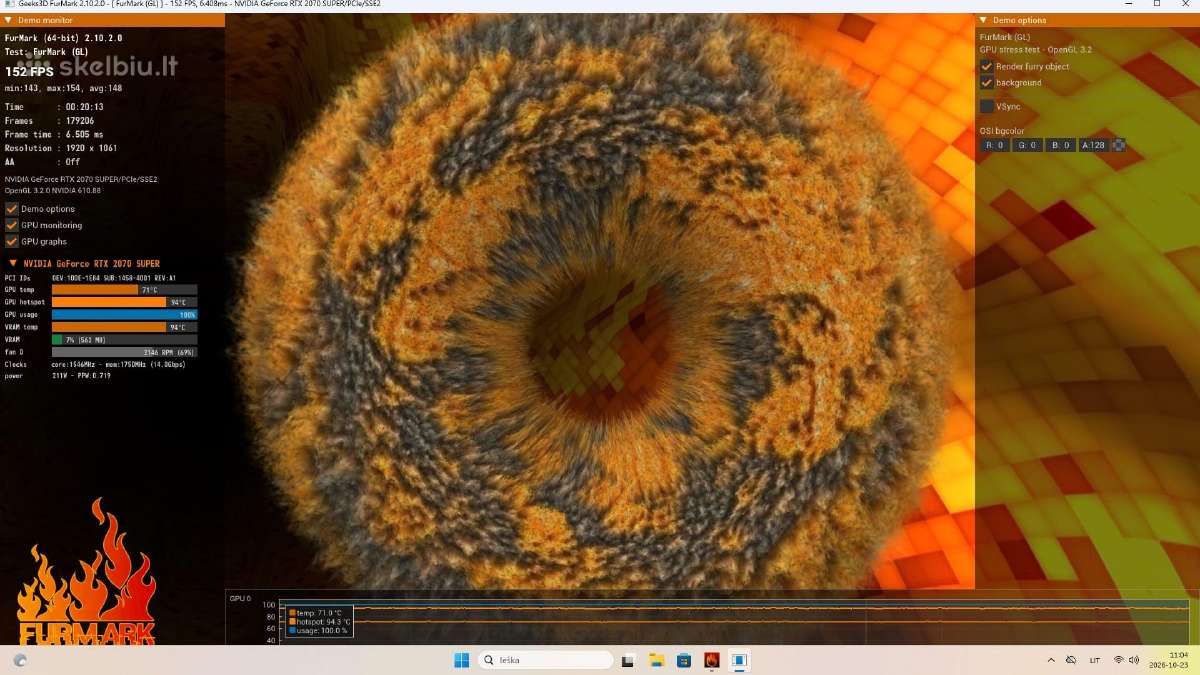Close the FurMark window
The width and height of the screenshot is (1200, 675).
pos(1186,5)
